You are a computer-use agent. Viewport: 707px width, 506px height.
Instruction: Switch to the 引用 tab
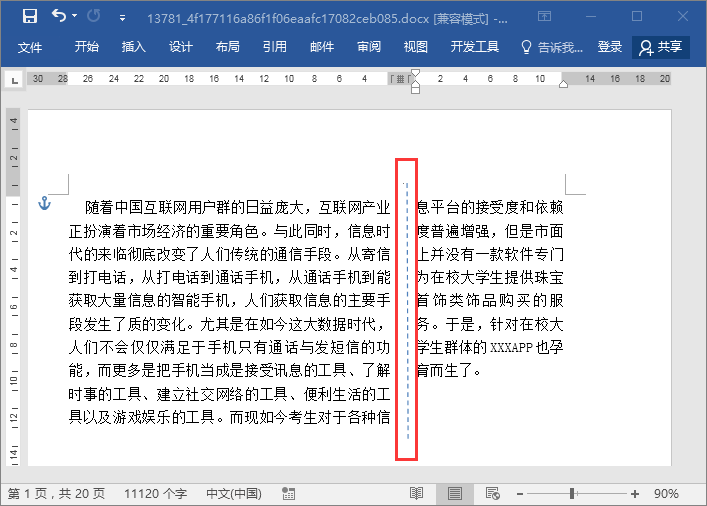275,47
